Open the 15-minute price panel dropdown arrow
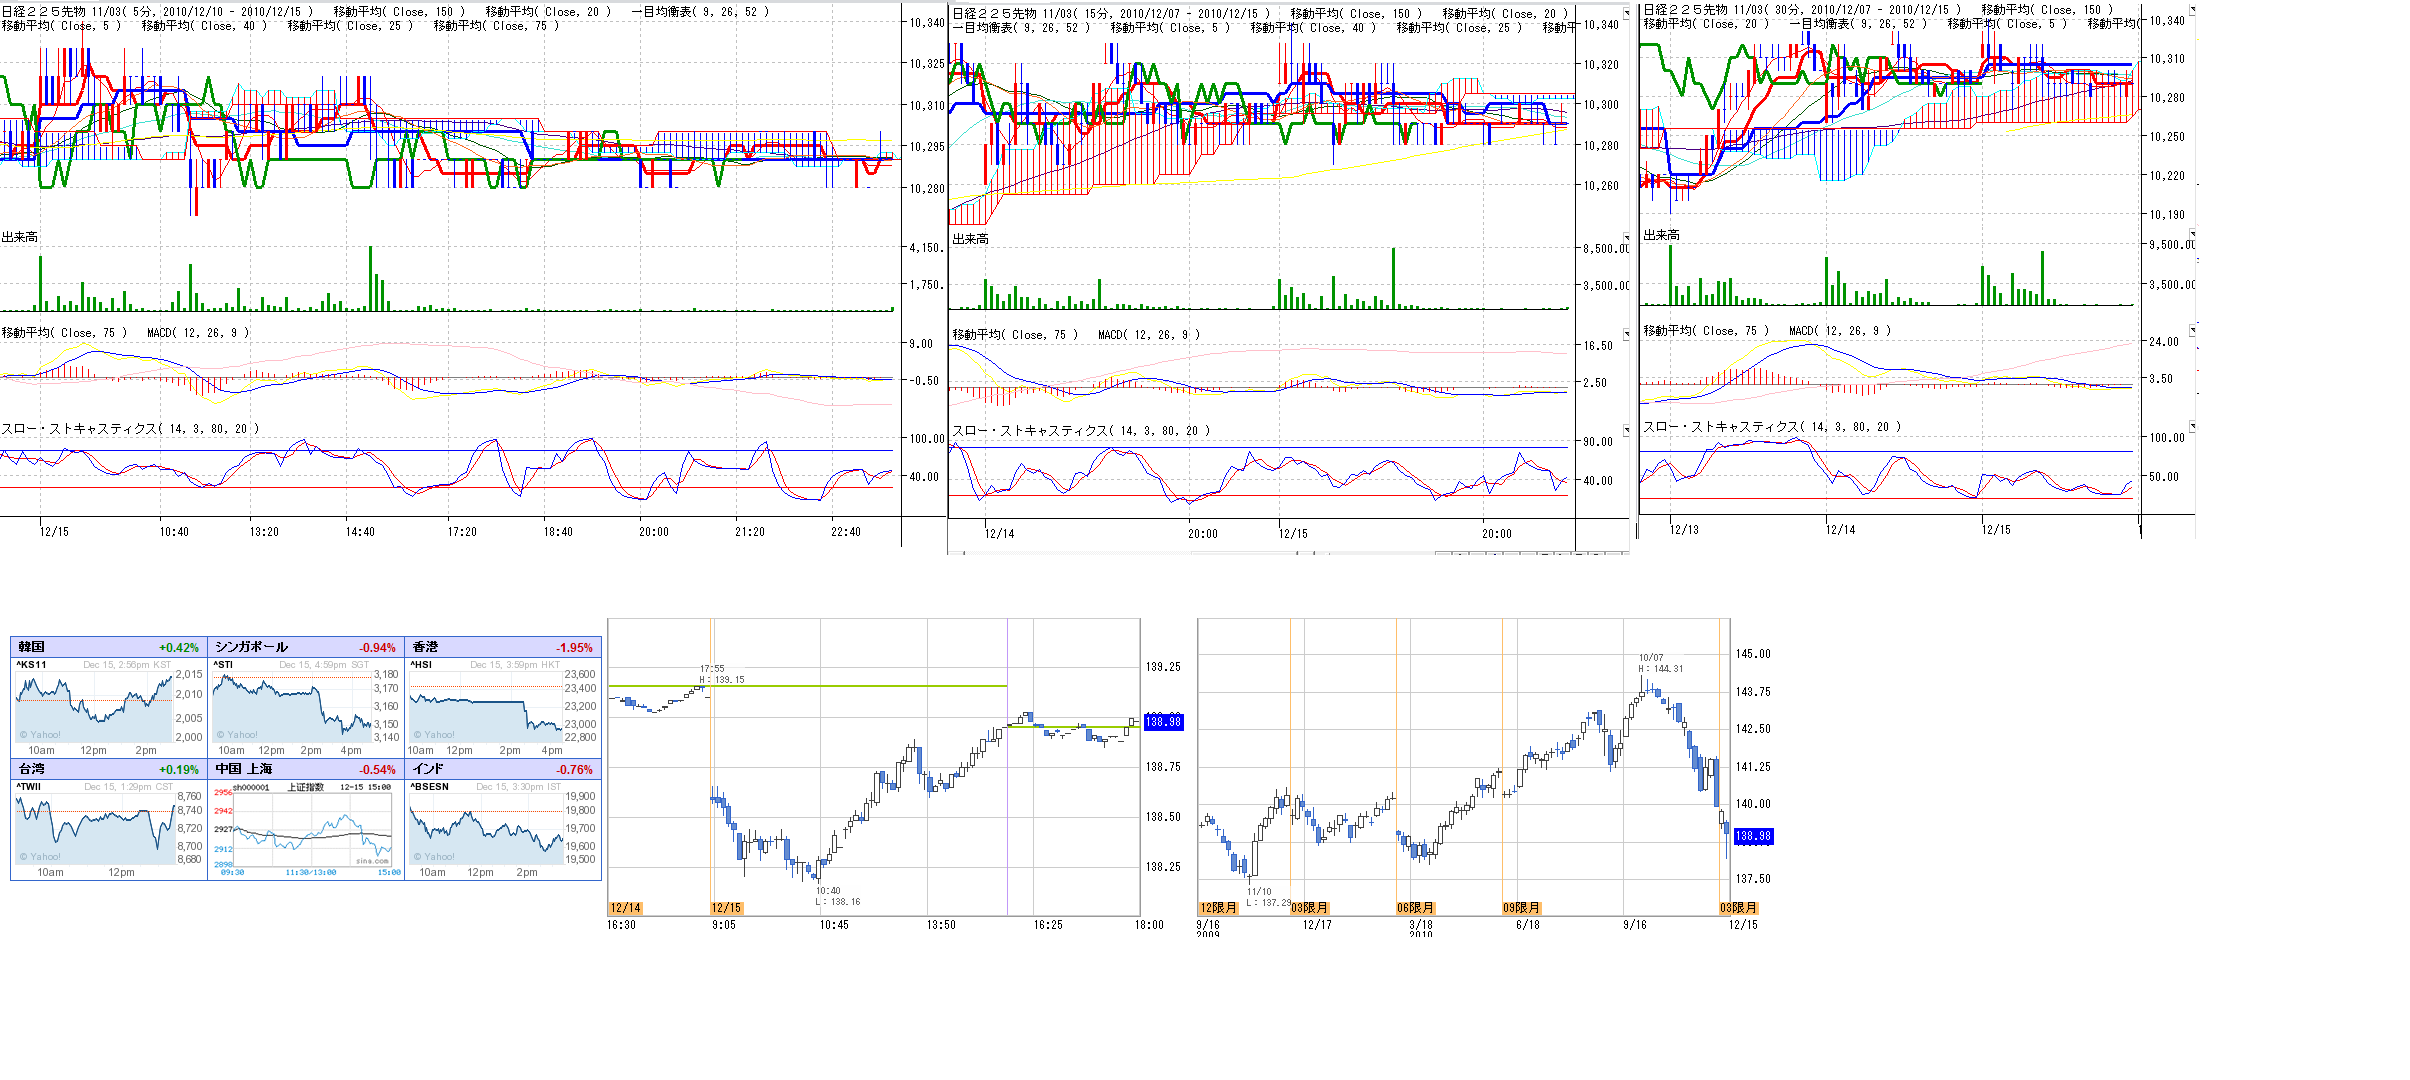 [x=1626, y=13]
